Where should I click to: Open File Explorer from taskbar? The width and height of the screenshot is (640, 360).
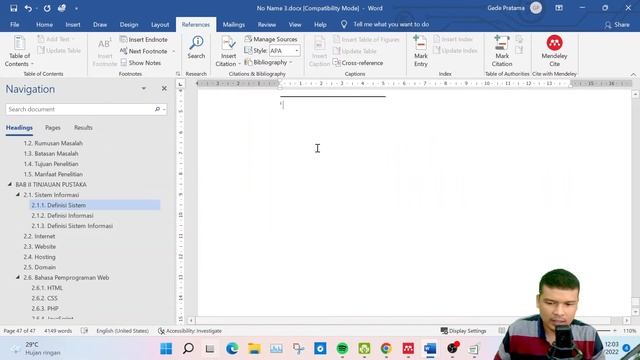point(254,349)
